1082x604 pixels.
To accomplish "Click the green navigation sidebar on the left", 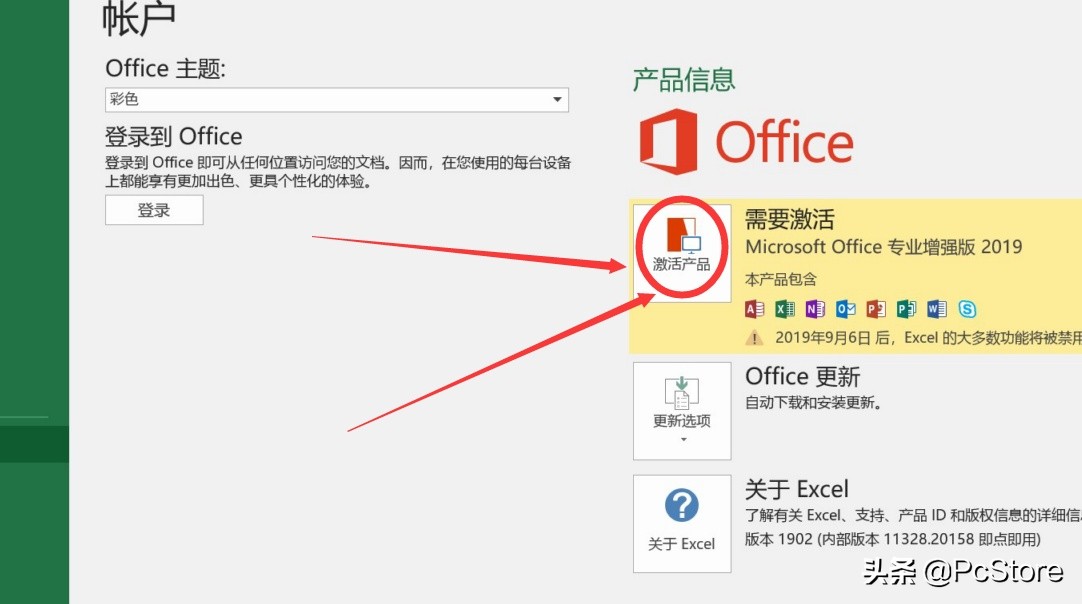I will [34, 300].
